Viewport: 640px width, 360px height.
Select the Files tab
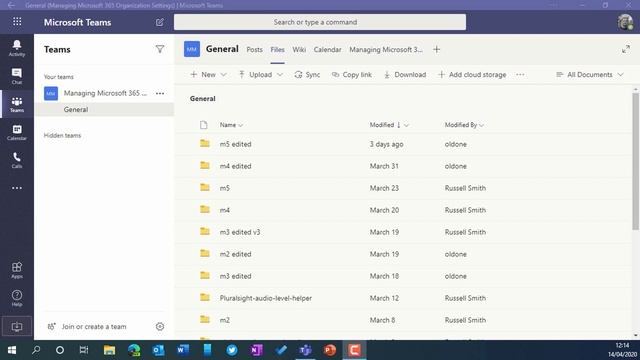click(277, 49)
